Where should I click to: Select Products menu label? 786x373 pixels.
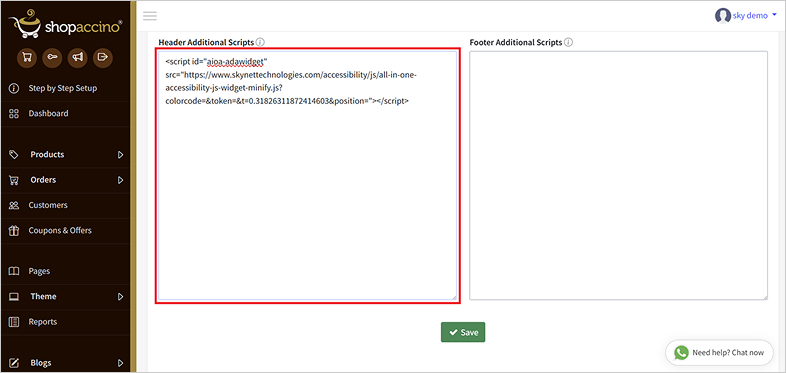47,154
